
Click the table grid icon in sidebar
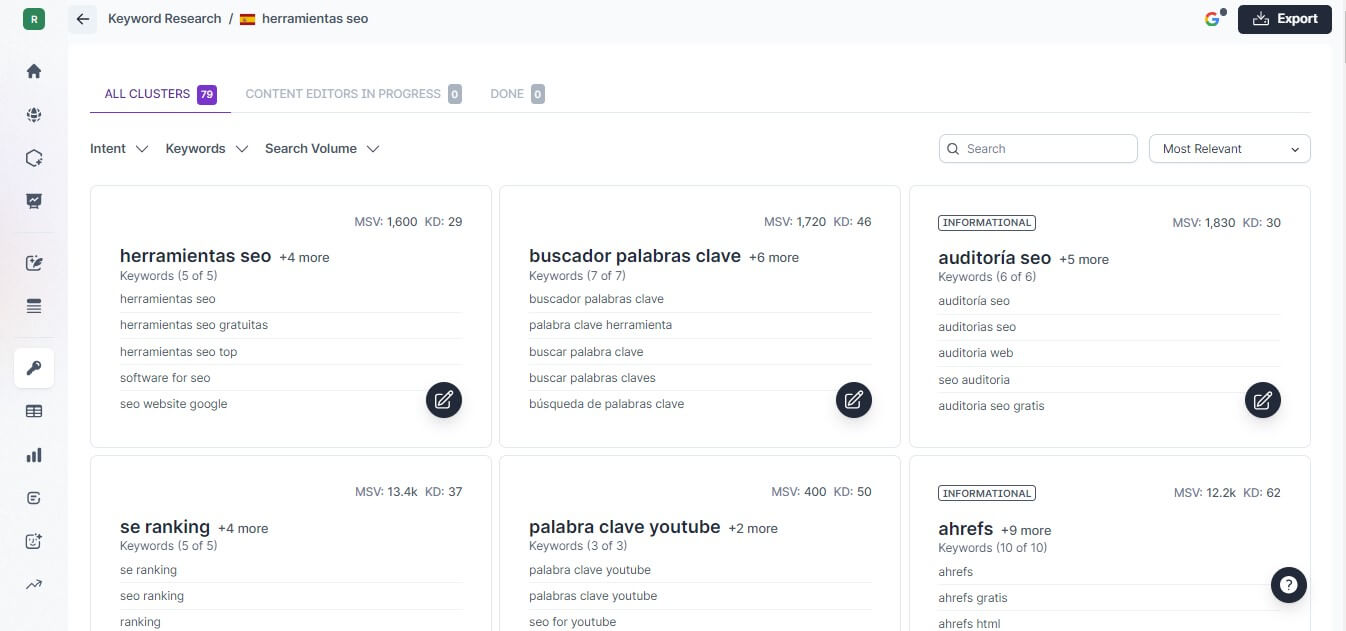tap(34, 411)
